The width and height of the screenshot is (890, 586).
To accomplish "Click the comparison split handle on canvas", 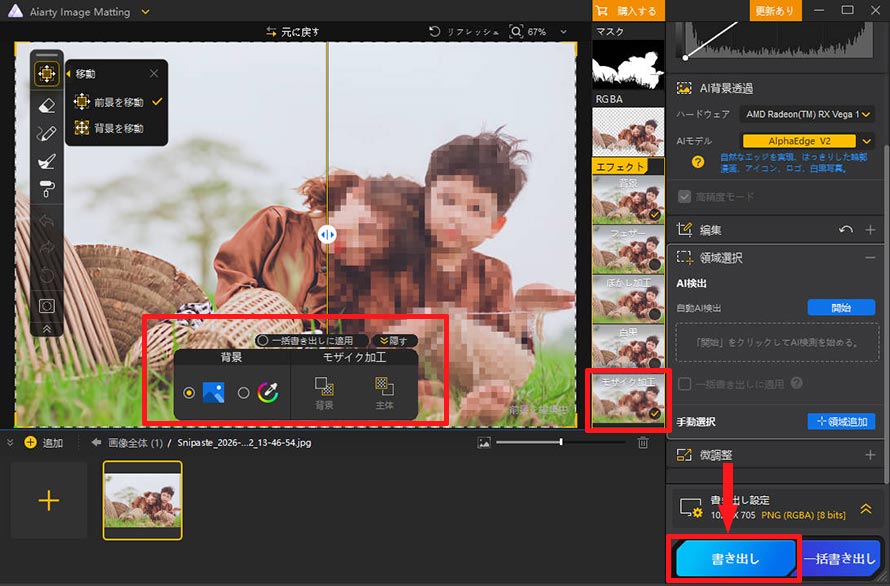I will [327, 234].
